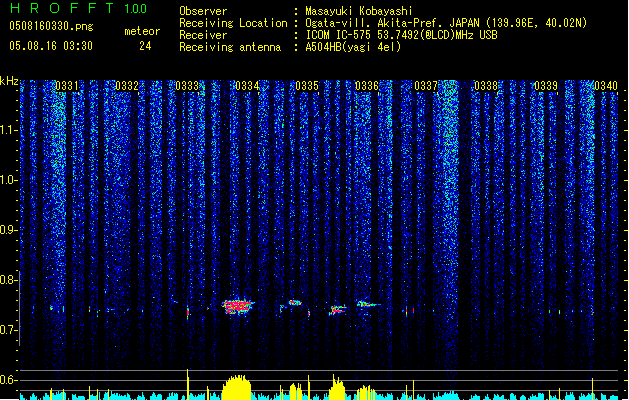Viewport: 629px width, 400px height.
Task: Select the filename 0508160330.png
Action: click(51, 27)
